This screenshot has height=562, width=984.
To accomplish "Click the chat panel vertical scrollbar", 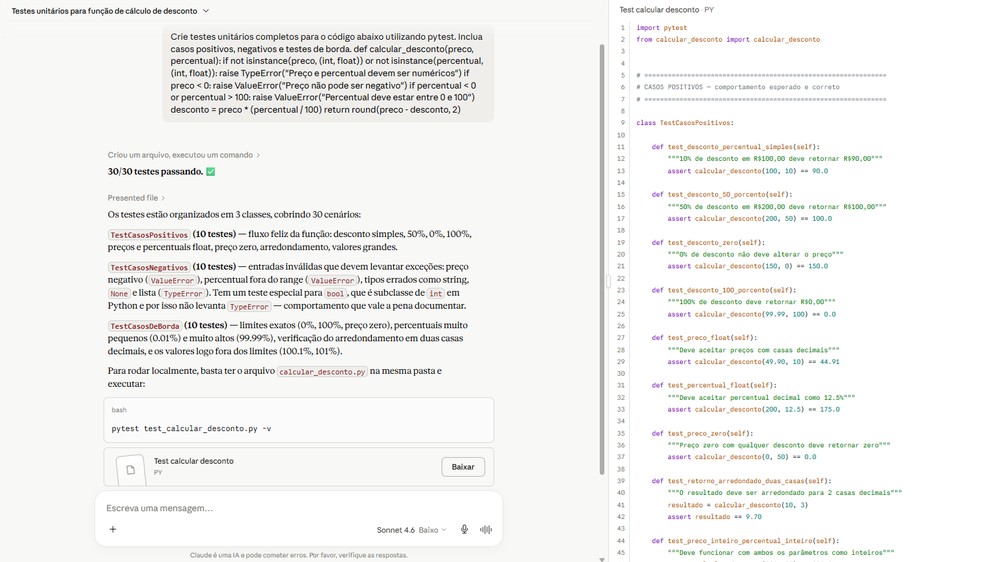I will click(x=602, y=258).
